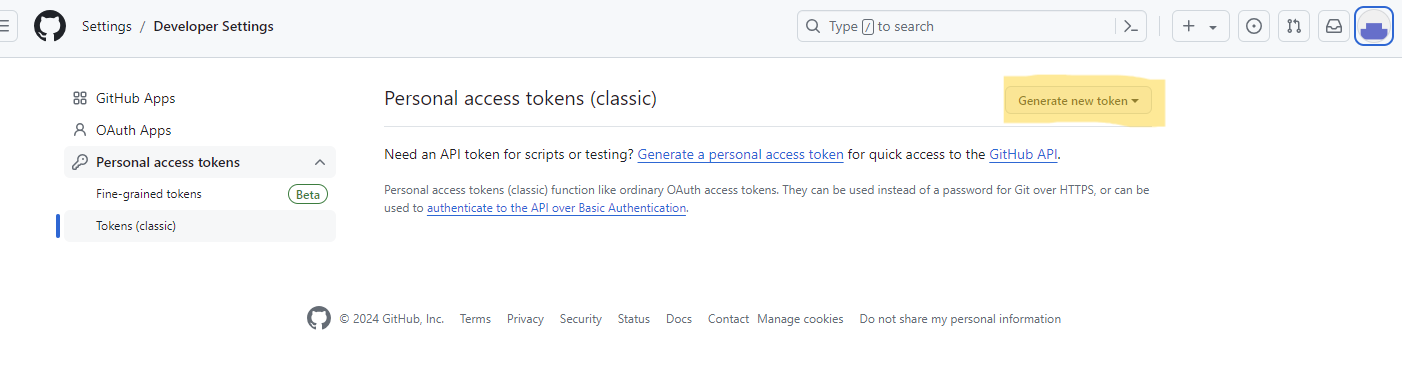Click the GitHub logo in footer
The height and width of the screenshot is (372, 1402).
(x=318, y=319)
